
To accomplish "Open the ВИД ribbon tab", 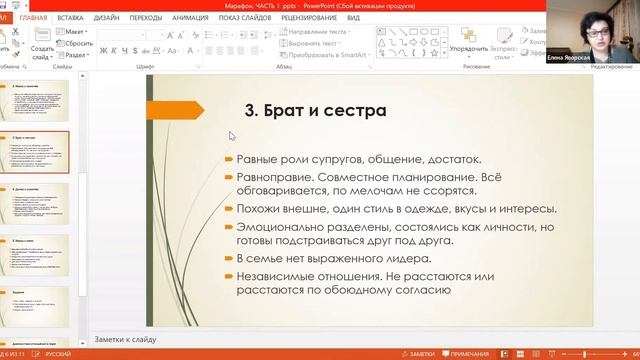I will pos(353,18).
